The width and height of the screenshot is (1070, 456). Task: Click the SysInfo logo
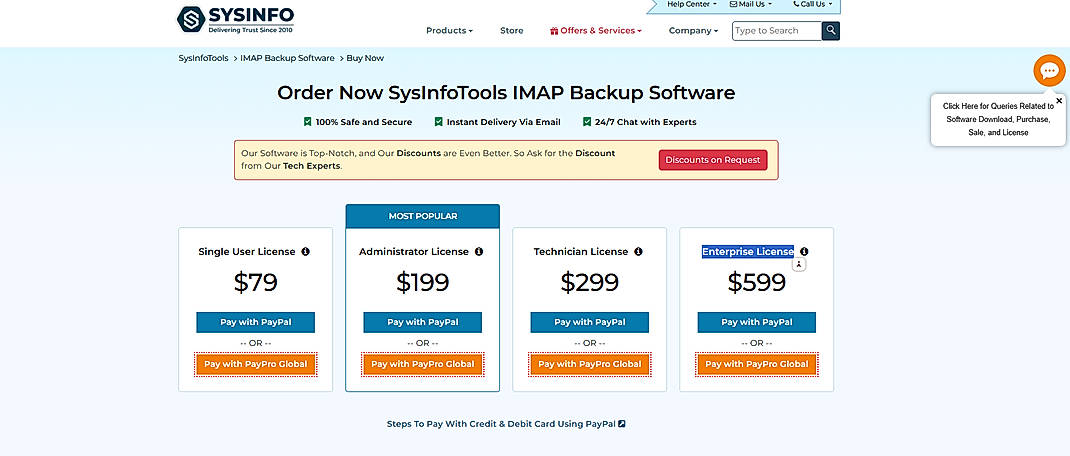235,19
